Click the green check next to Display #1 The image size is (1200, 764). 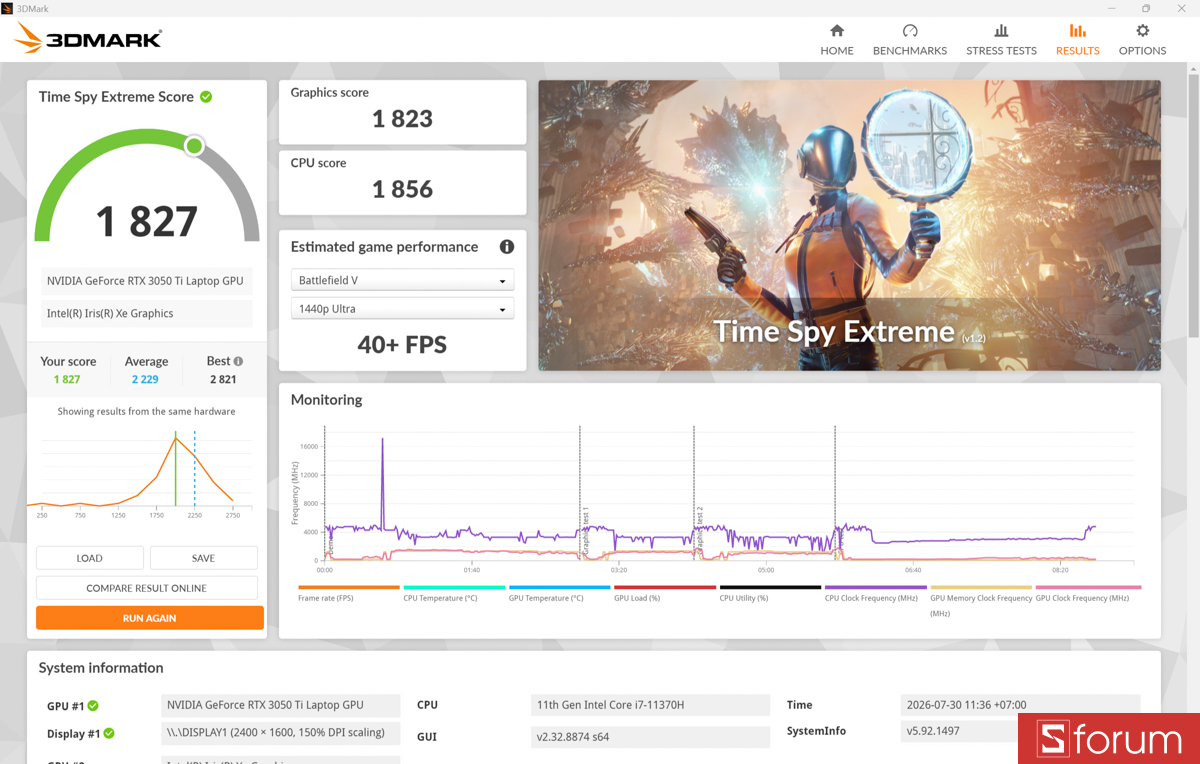[x=109, y=734]
